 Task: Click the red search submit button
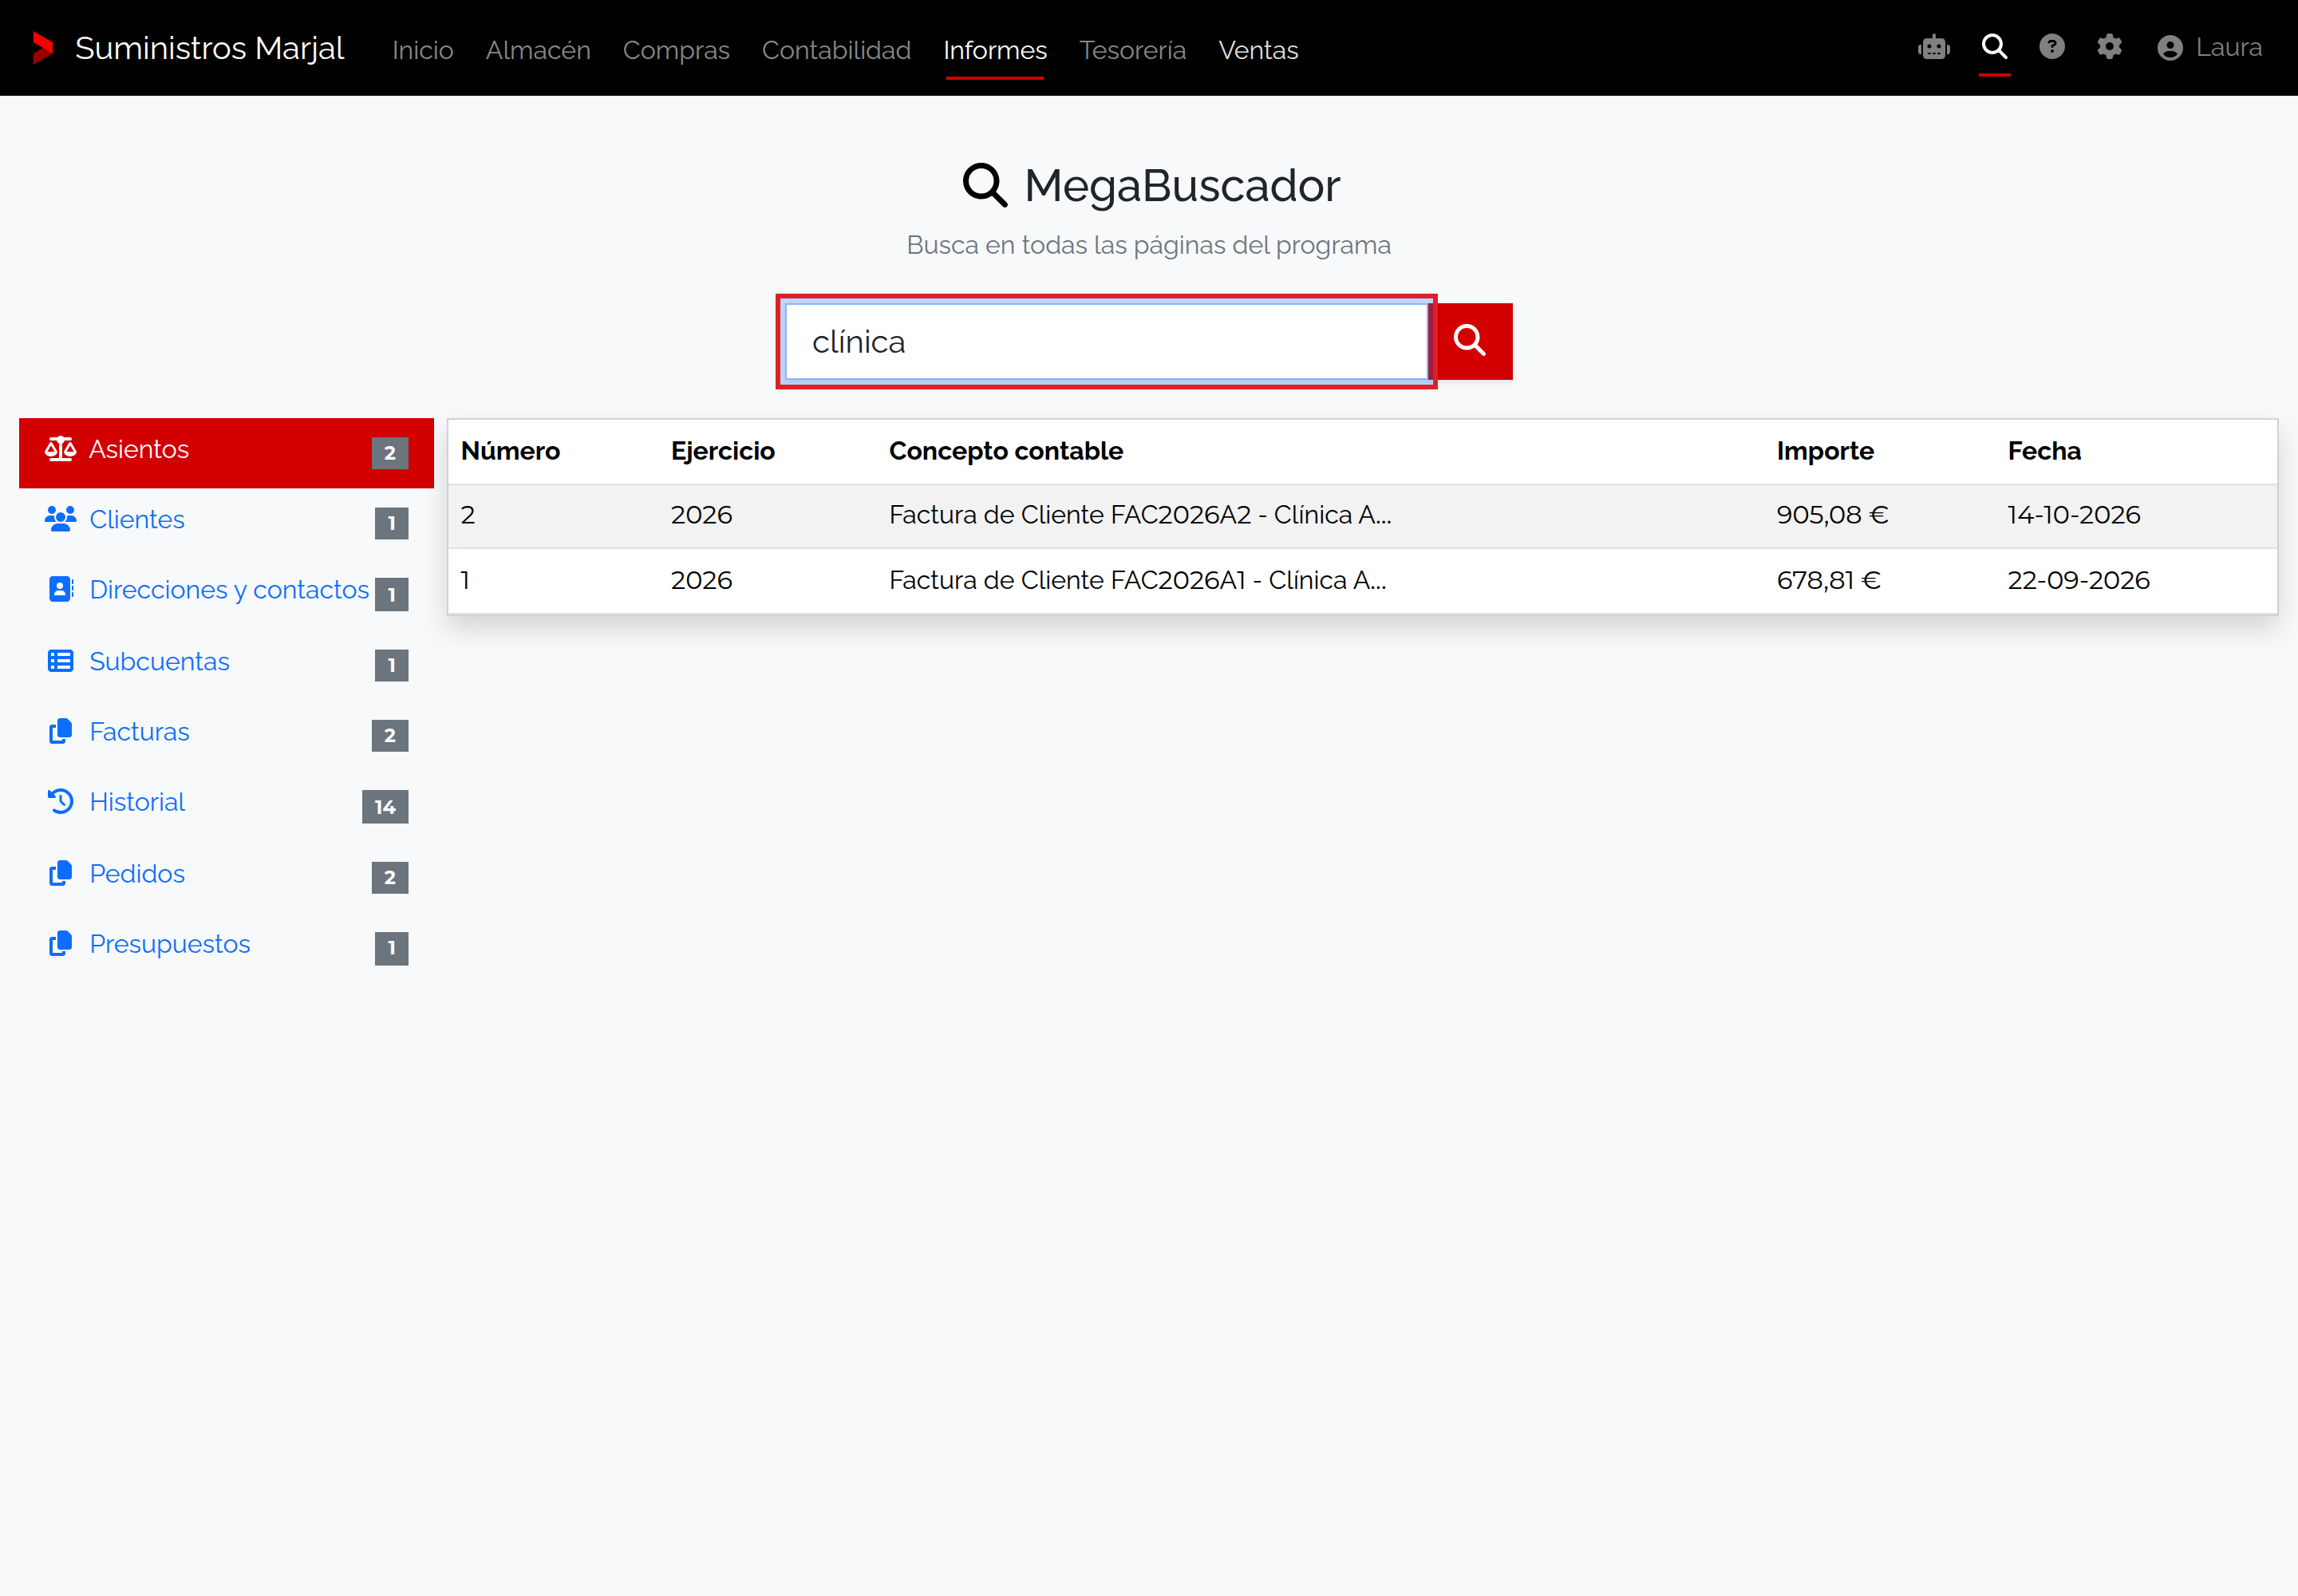1471,341
